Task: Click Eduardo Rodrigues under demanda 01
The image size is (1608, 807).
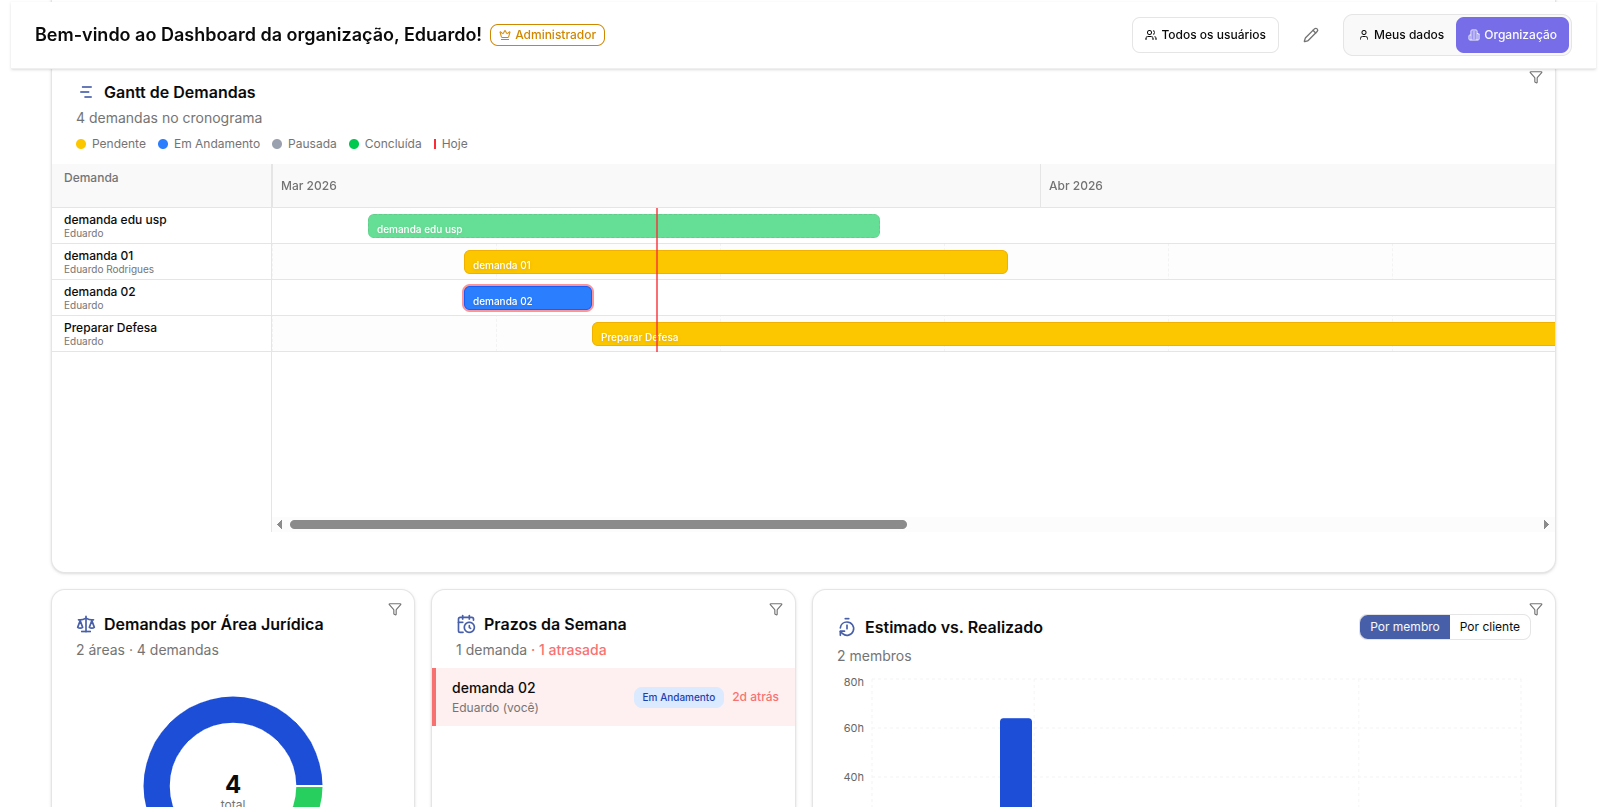Action: click(109, 270)
